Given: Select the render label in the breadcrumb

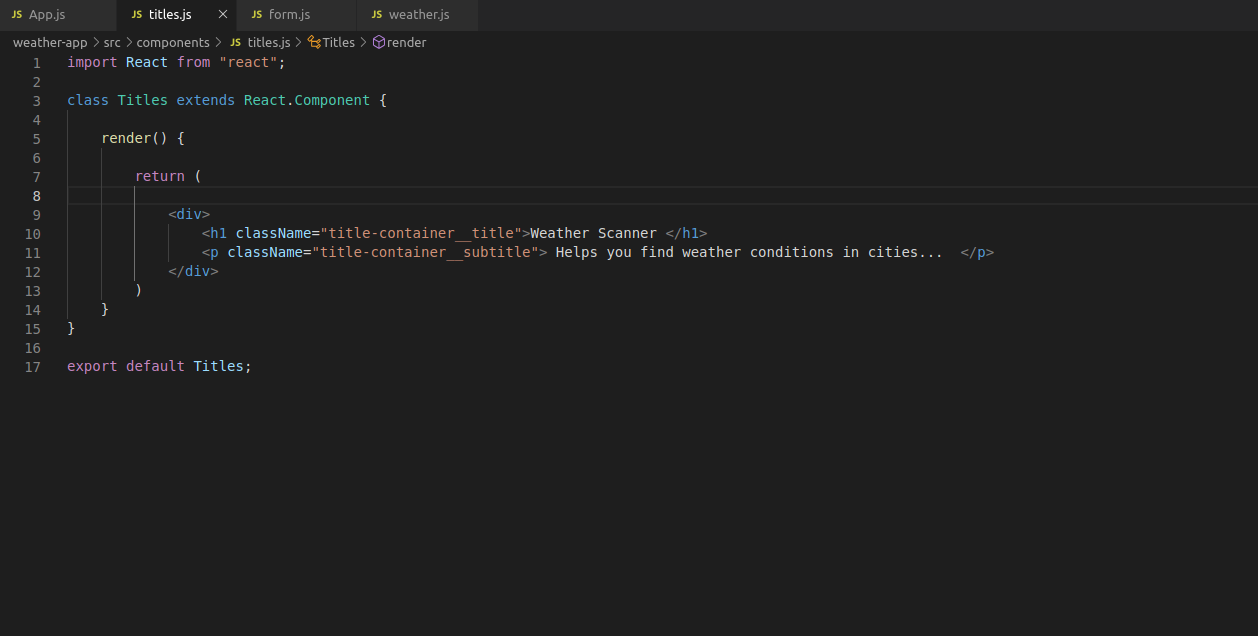Looking at the screenshot, I should (407, 43).
